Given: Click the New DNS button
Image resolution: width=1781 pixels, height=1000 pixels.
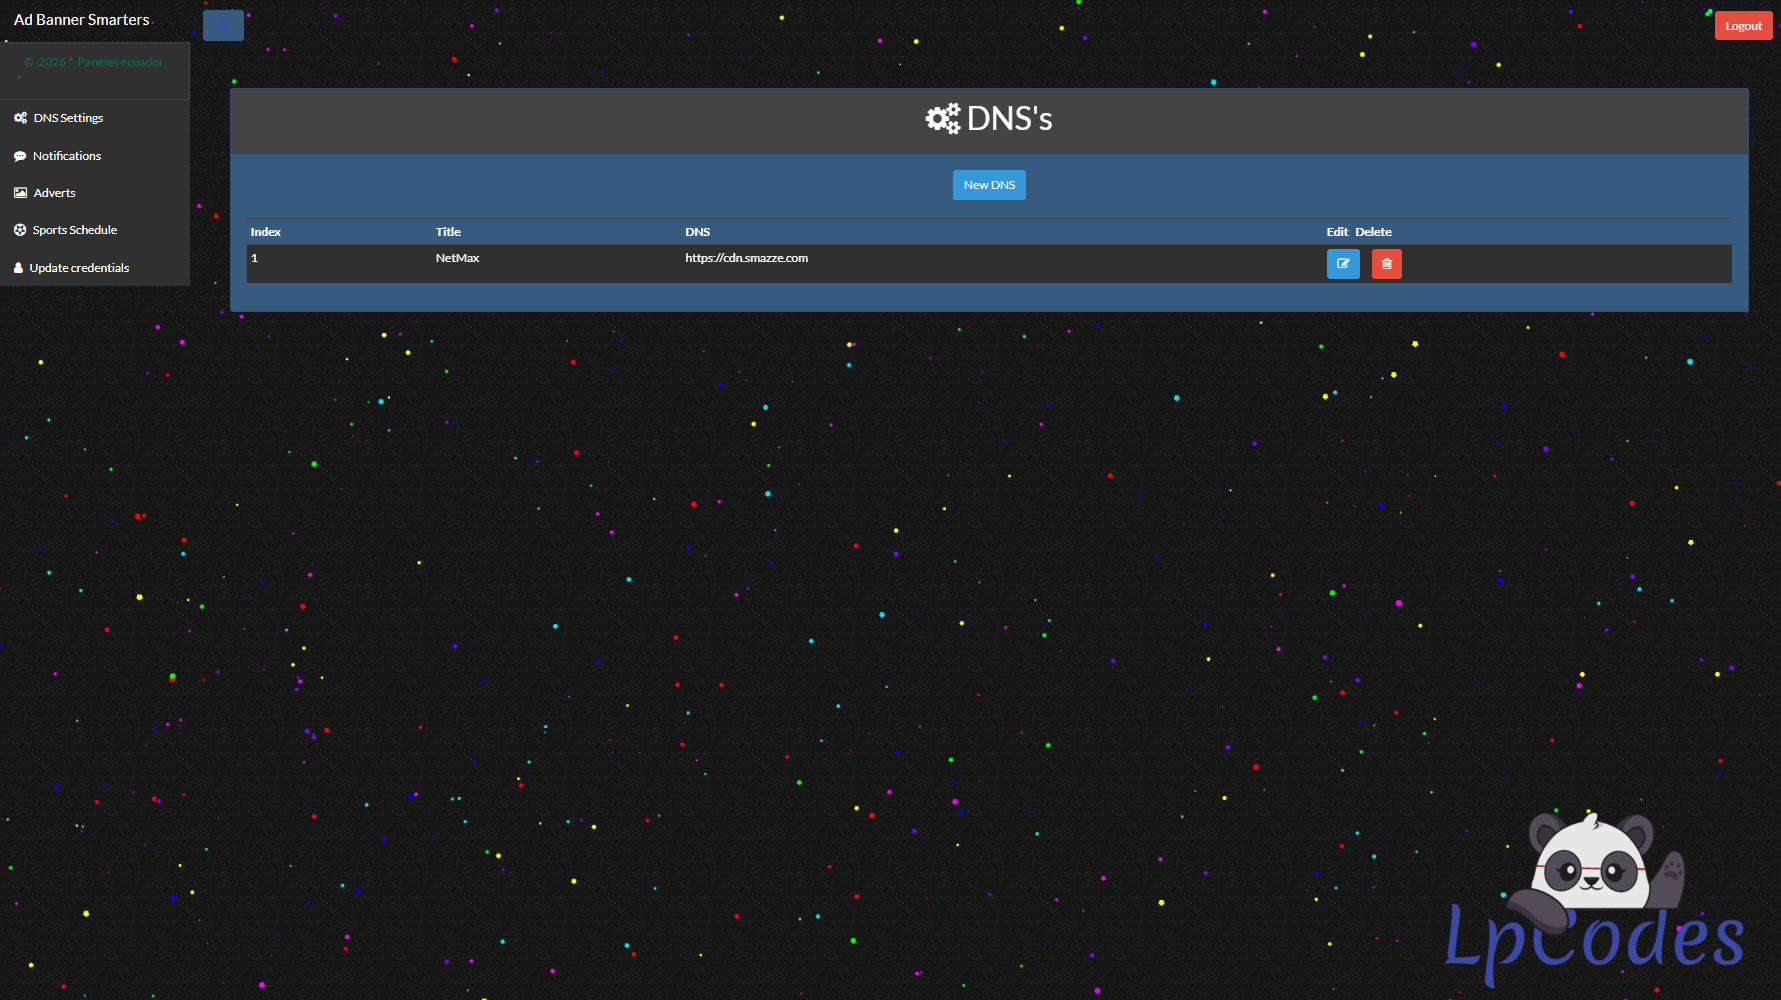Looking at the screenshot, I should [x=989, y=185].
